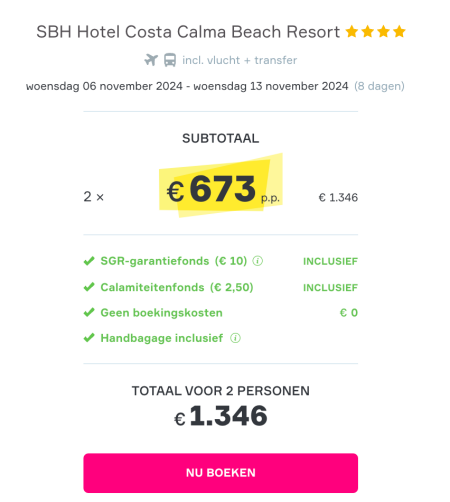
Task: Click incl. vlucht + transfer text
Action: (239, 60)
